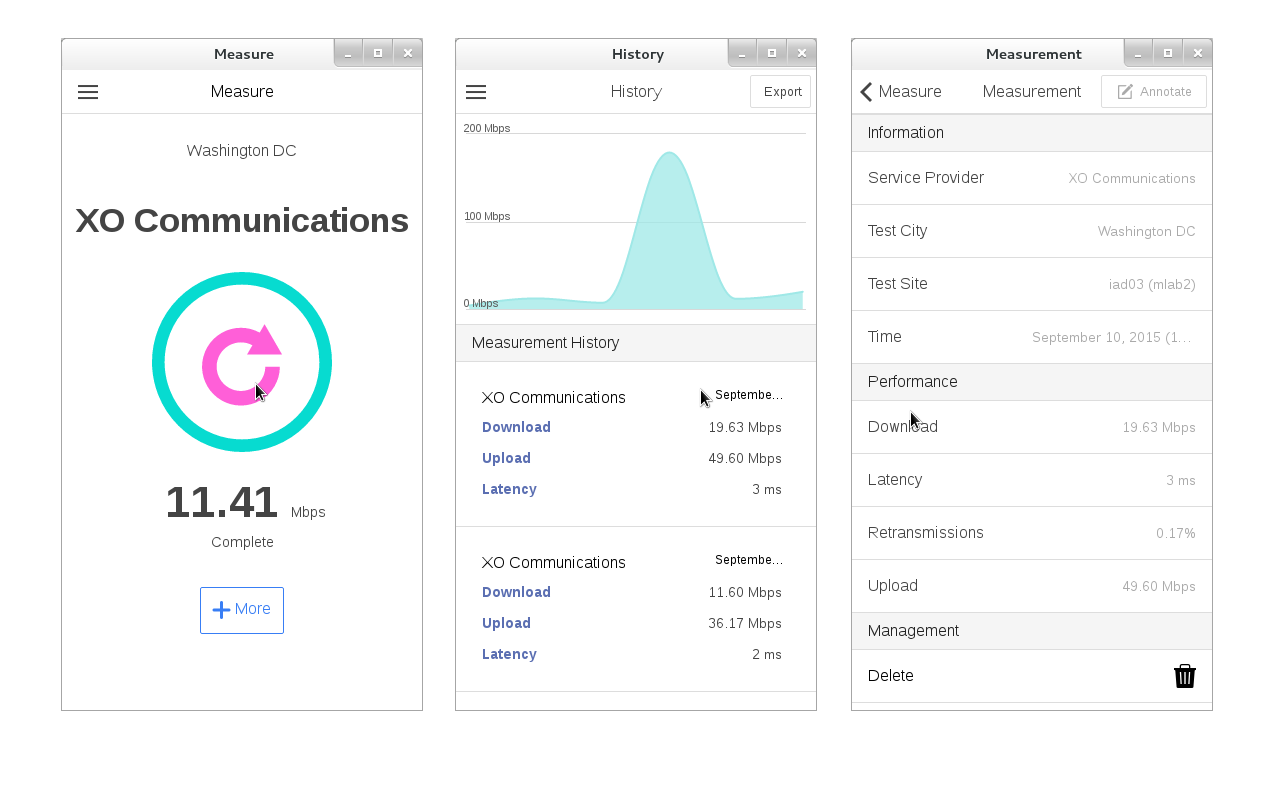Screen dimensions: 1280x800
Task: Click the 100 Mbps axis label
Action: [x=487, y=216]
